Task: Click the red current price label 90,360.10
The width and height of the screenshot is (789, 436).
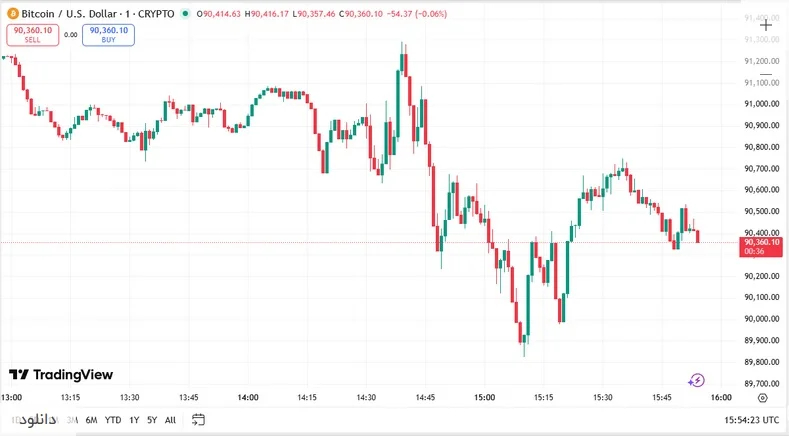Action: [x=761, y=247]
